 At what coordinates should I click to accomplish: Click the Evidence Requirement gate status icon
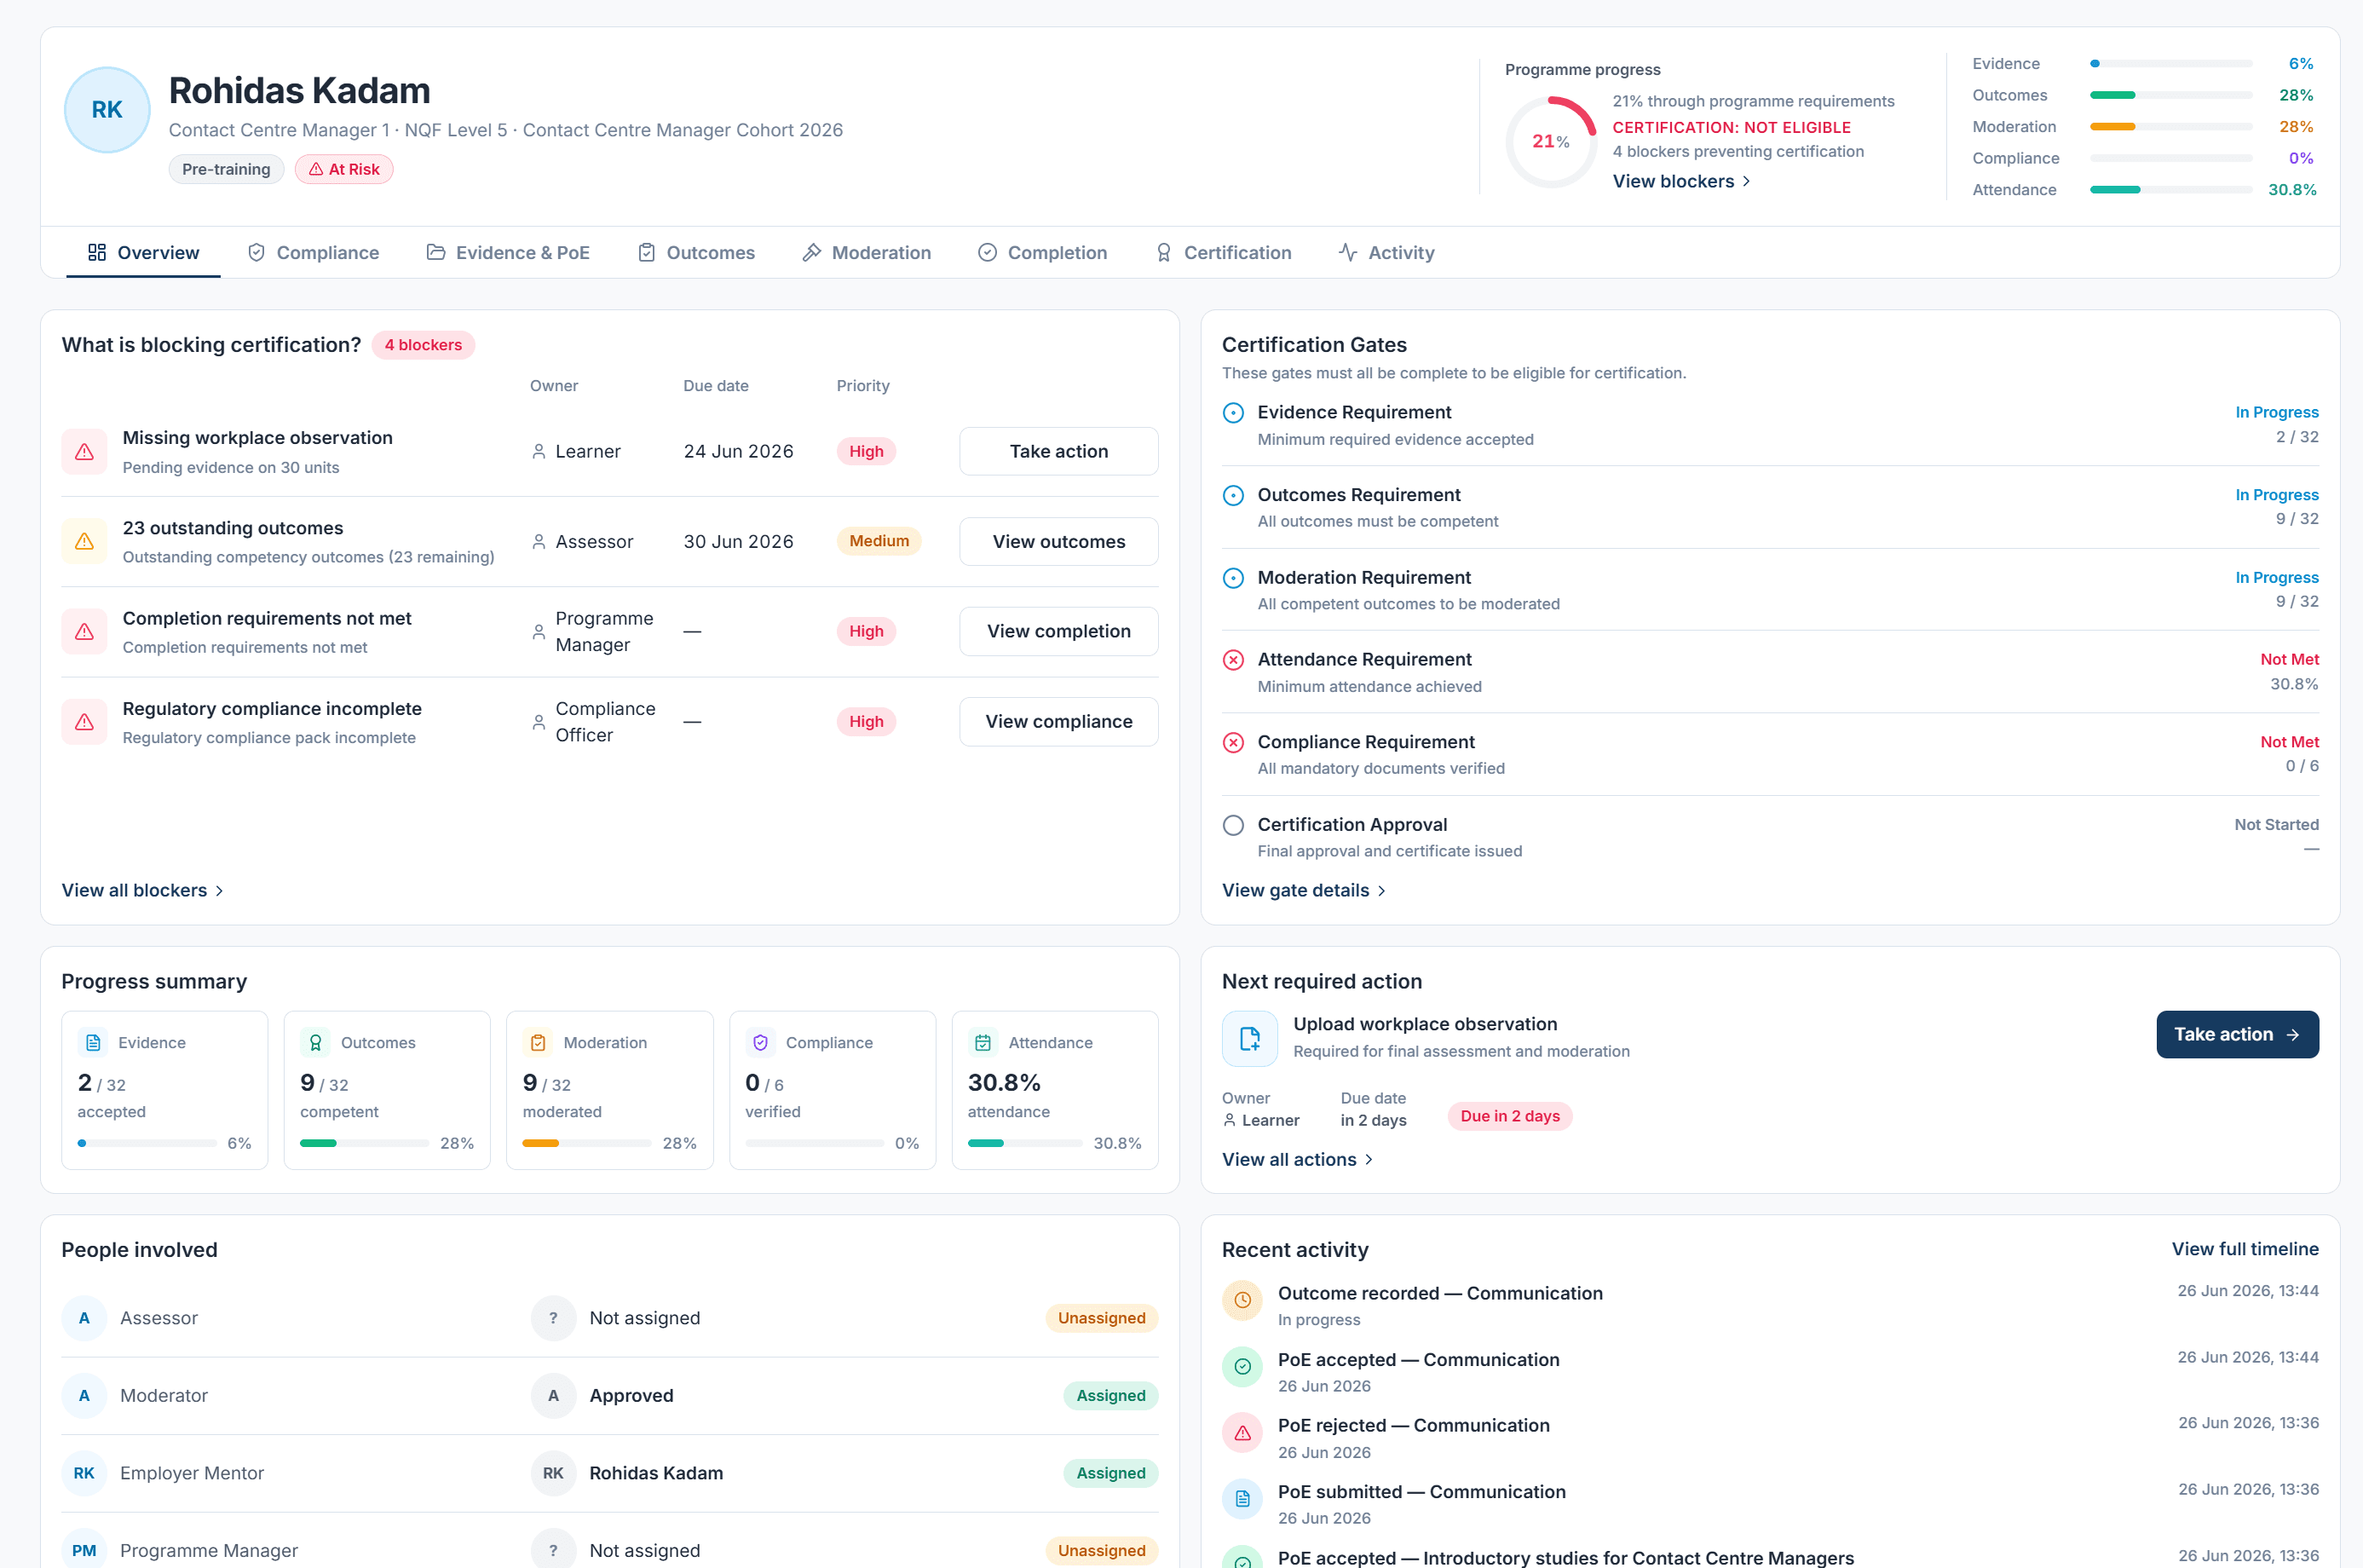click(1233, 413)
